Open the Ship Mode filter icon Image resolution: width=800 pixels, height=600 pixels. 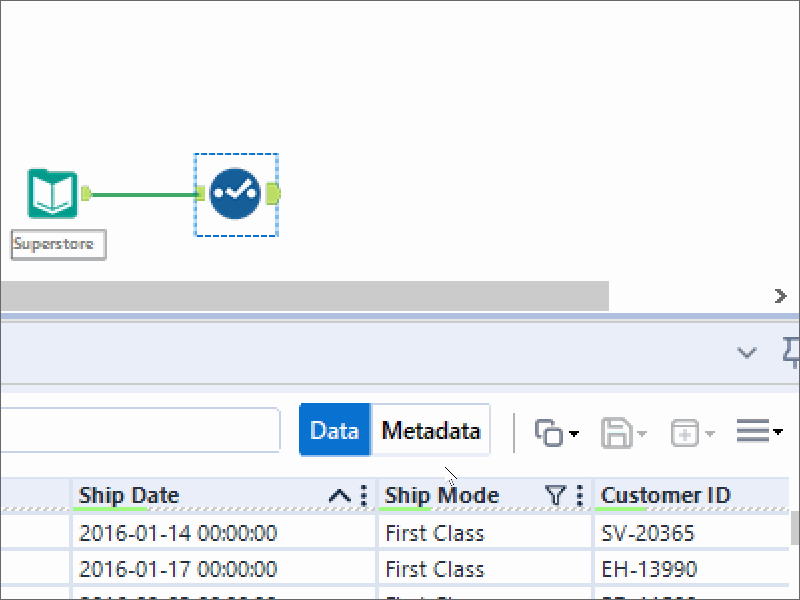click(x=554, y=495)
